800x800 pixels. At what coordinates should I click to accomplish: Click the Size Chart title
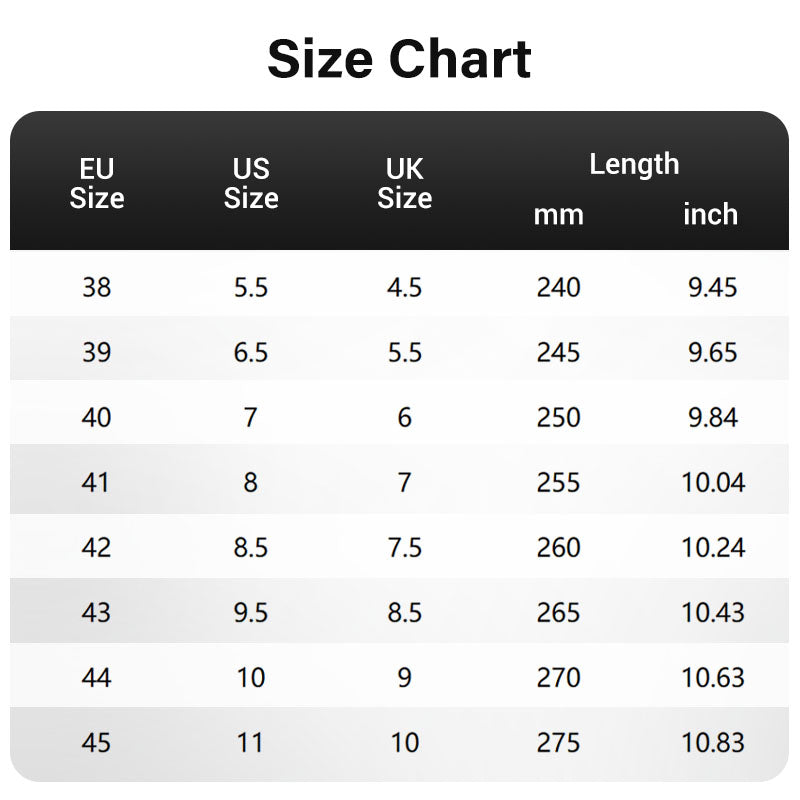(x=399, y=58)
